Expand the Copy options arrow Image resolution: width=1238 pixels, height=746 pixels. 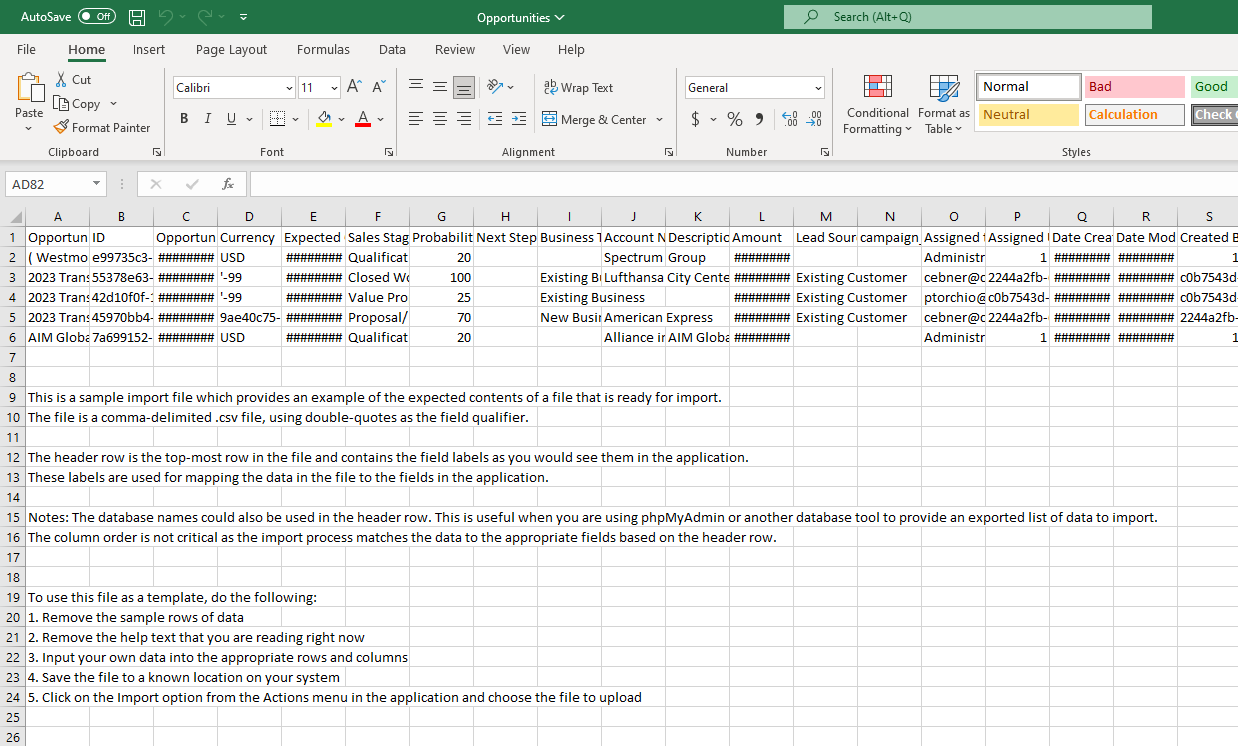click(x=113, y=103)
